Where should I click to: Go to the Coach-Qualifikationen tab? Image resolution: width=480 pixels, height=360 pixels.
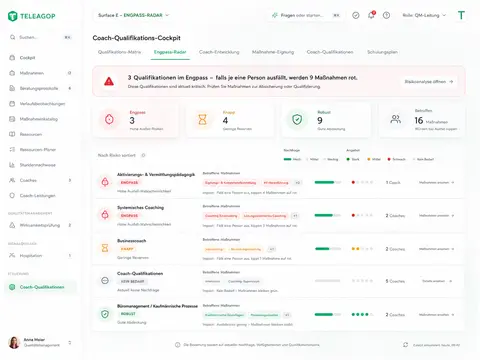(x=330, y=52)
